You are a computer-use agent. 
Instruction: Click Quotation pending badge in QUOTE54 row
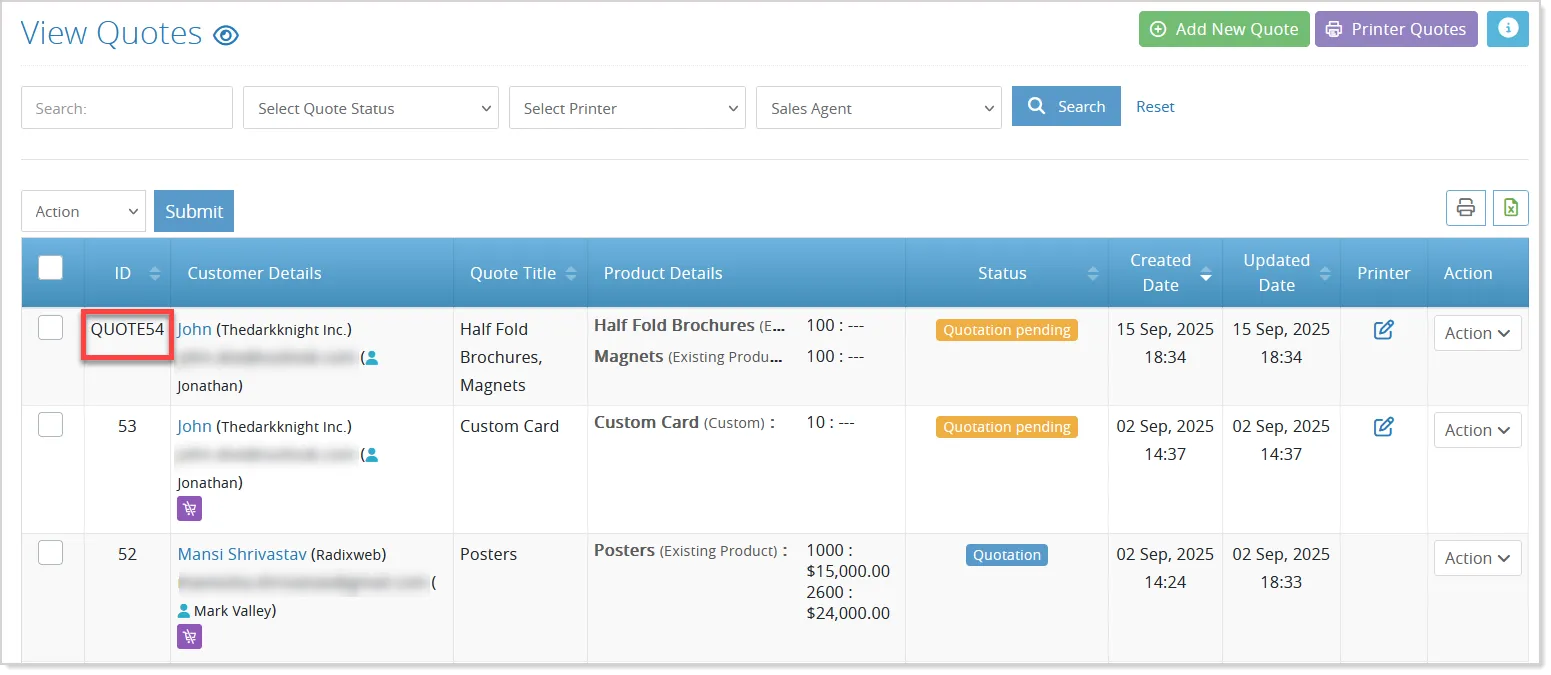(1007, 330)
